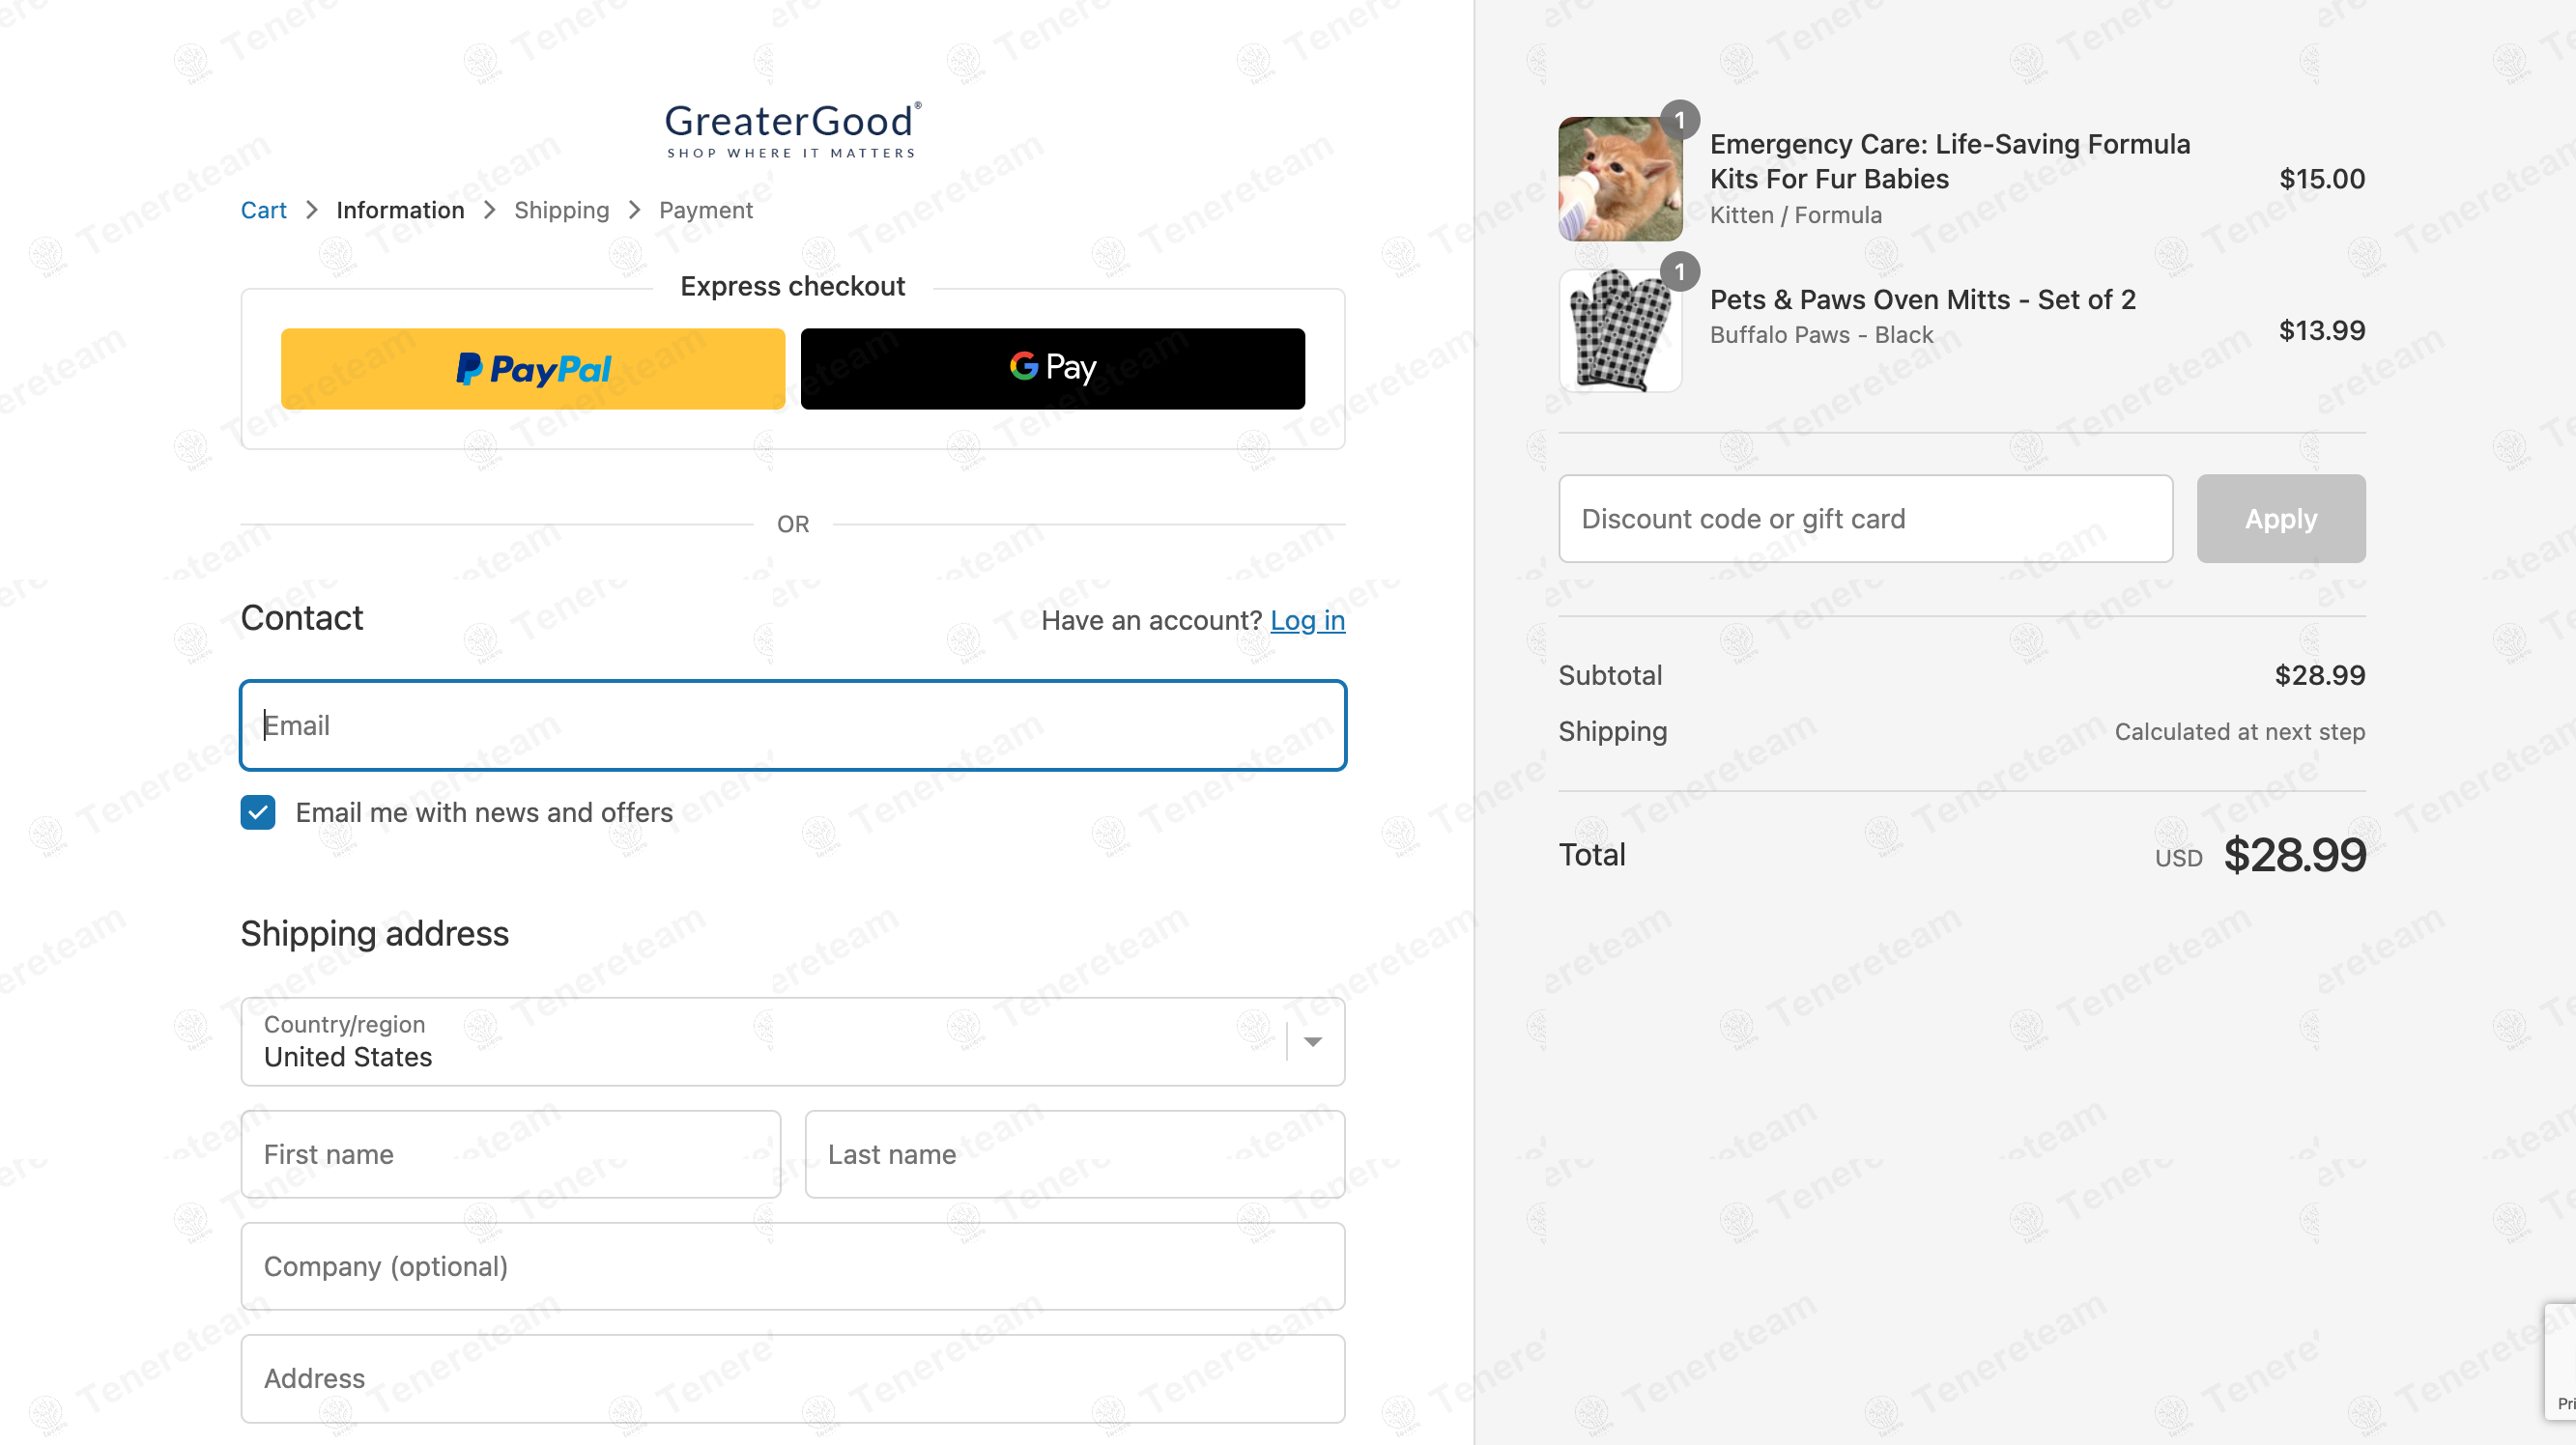
Task: Select the Information breadcrumb step
Action: point(400,210)
